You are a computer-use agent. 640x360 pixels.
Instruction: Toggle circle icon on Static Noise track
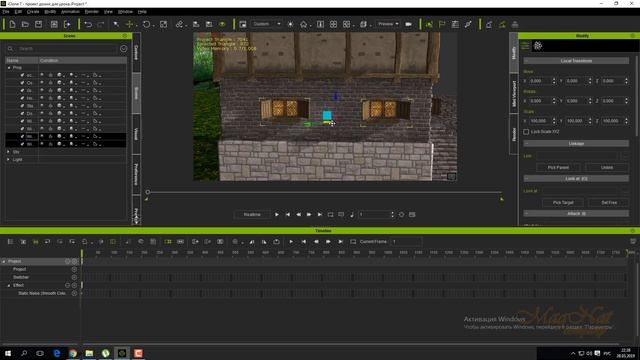pos(74,293)
